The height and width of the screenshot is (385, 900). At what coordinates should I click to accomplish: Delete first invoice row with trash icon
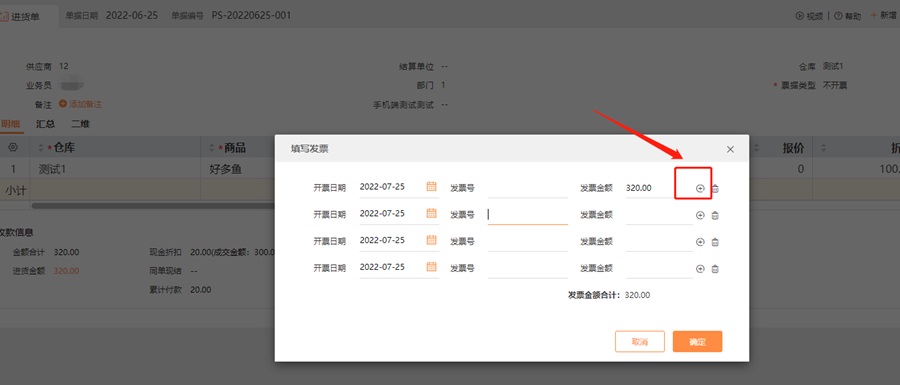[715, 188]
